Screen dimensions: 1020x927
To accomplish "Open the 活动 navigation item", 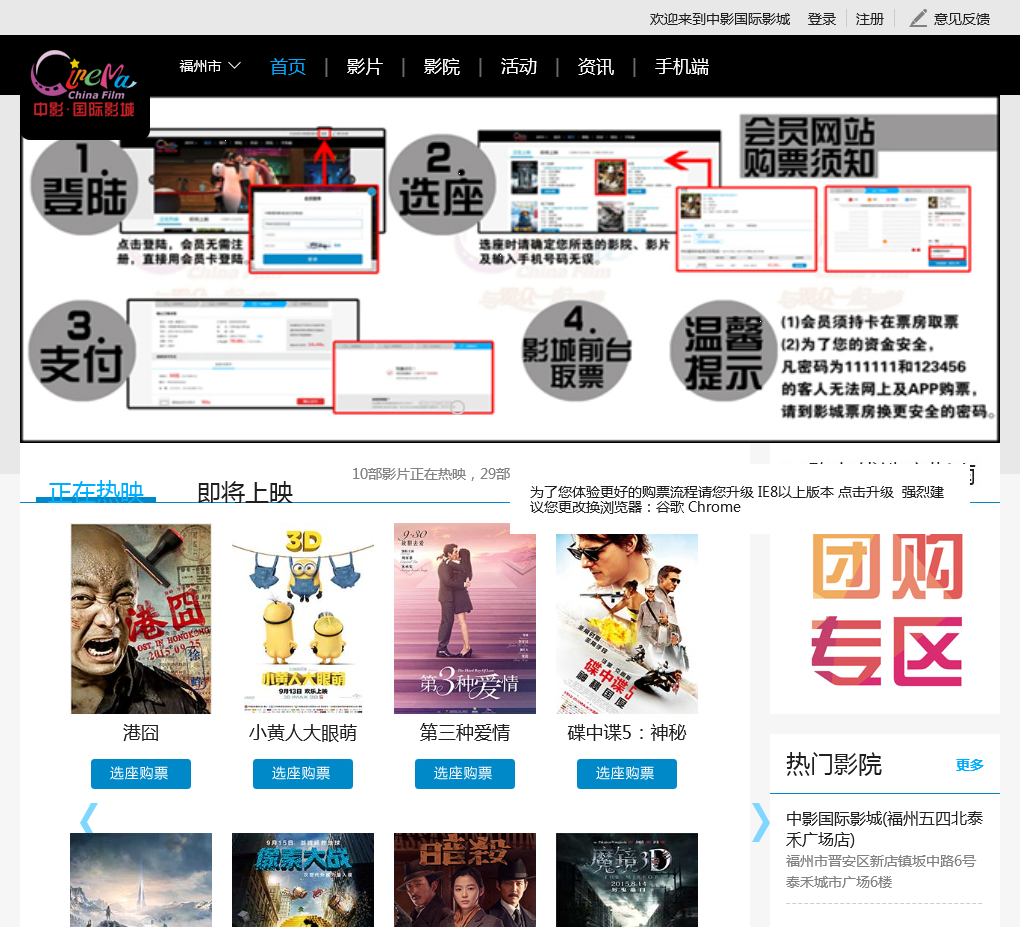I will 518,66.
